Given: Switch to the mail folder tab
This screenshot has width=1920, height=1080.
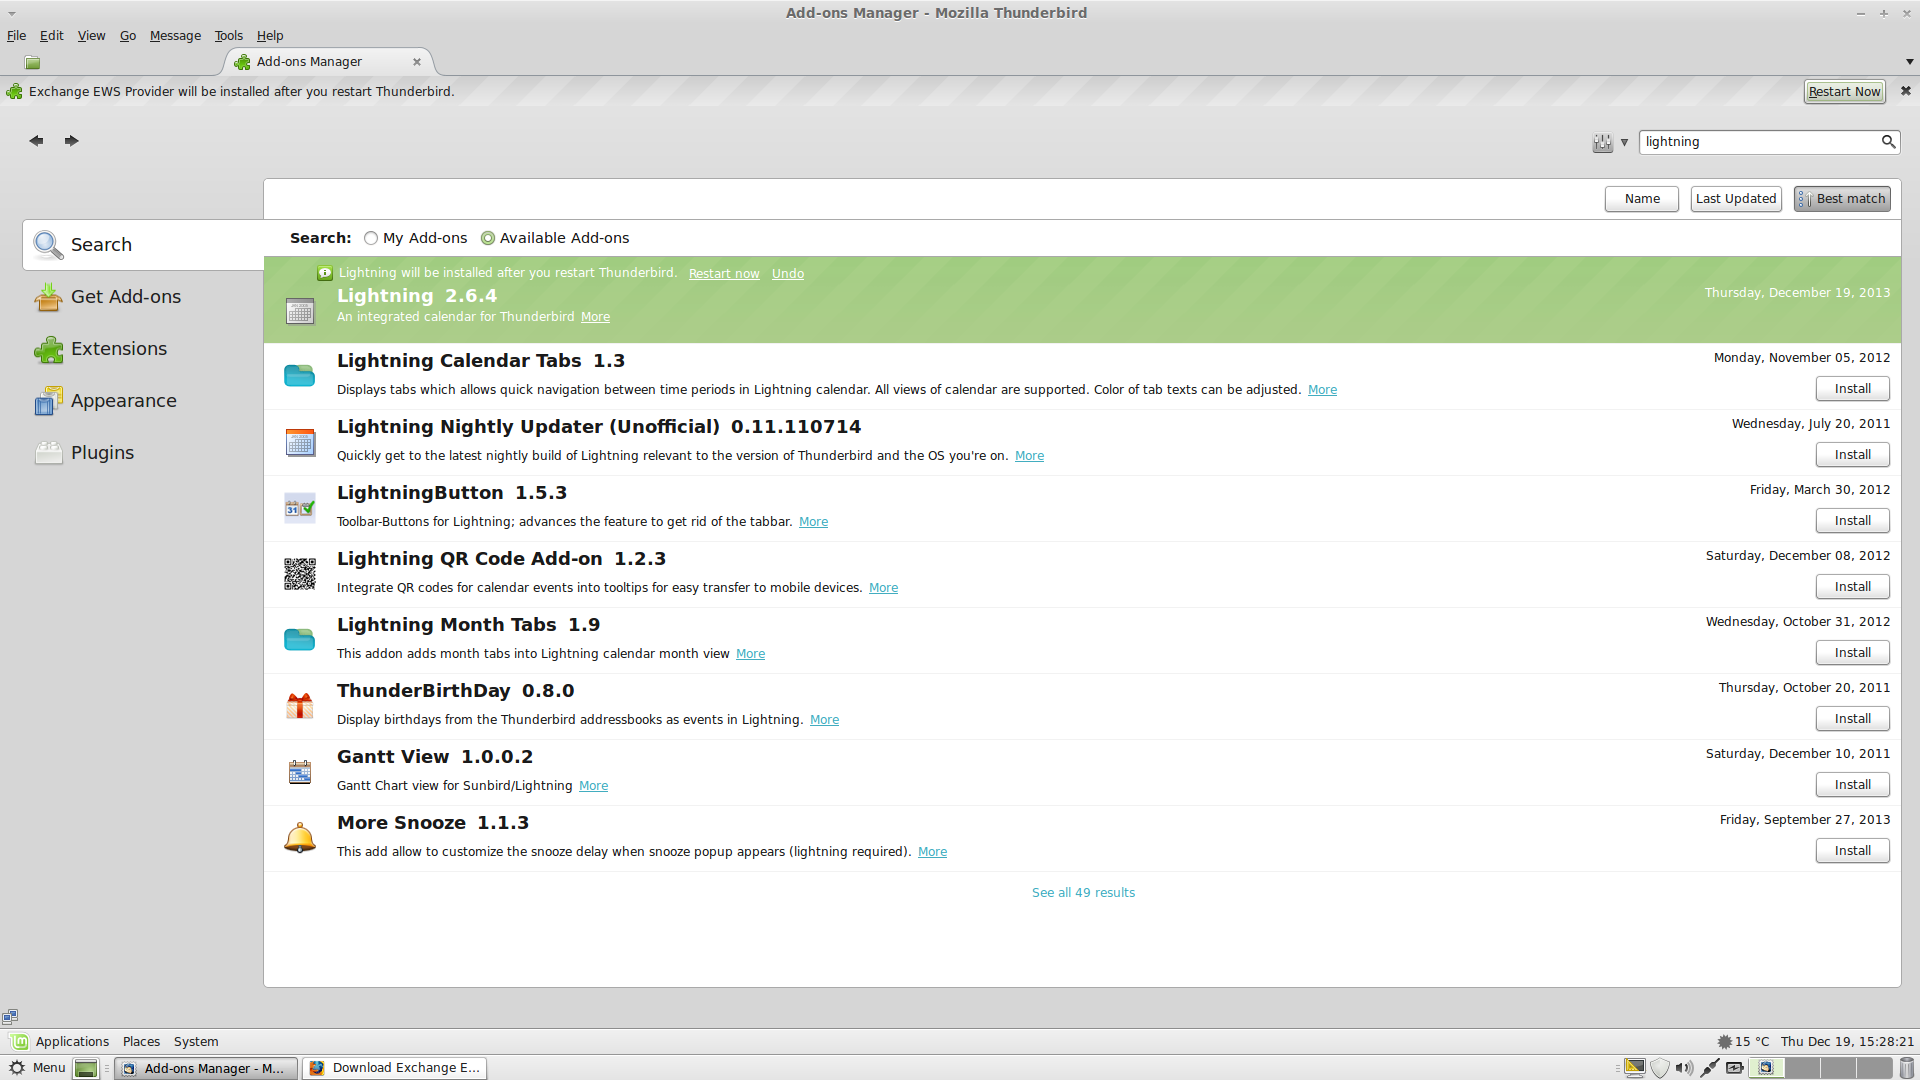Looking at the screenshot, I should click(33, 62).
